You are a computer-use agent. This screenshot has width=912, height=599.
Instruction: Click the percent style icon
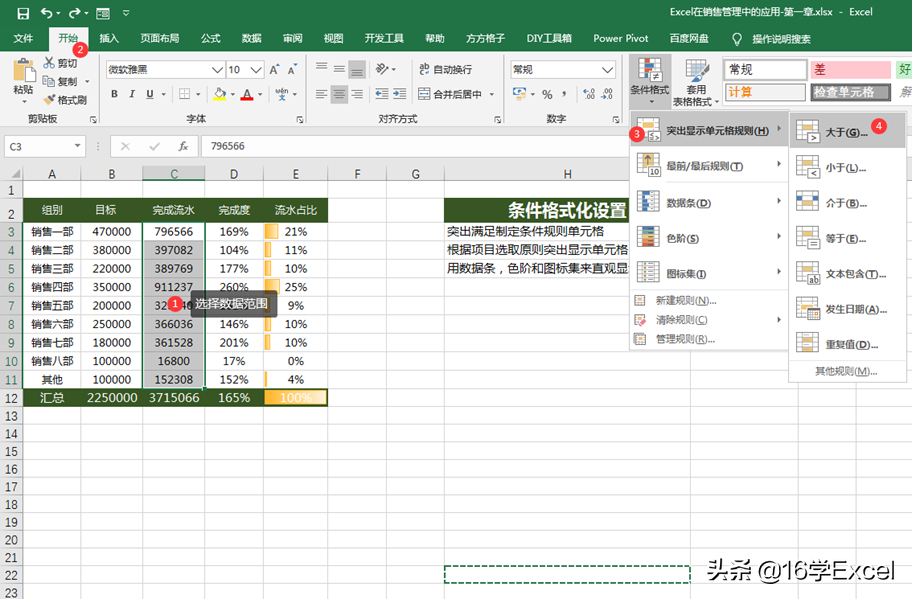click(x=547, y=94)
